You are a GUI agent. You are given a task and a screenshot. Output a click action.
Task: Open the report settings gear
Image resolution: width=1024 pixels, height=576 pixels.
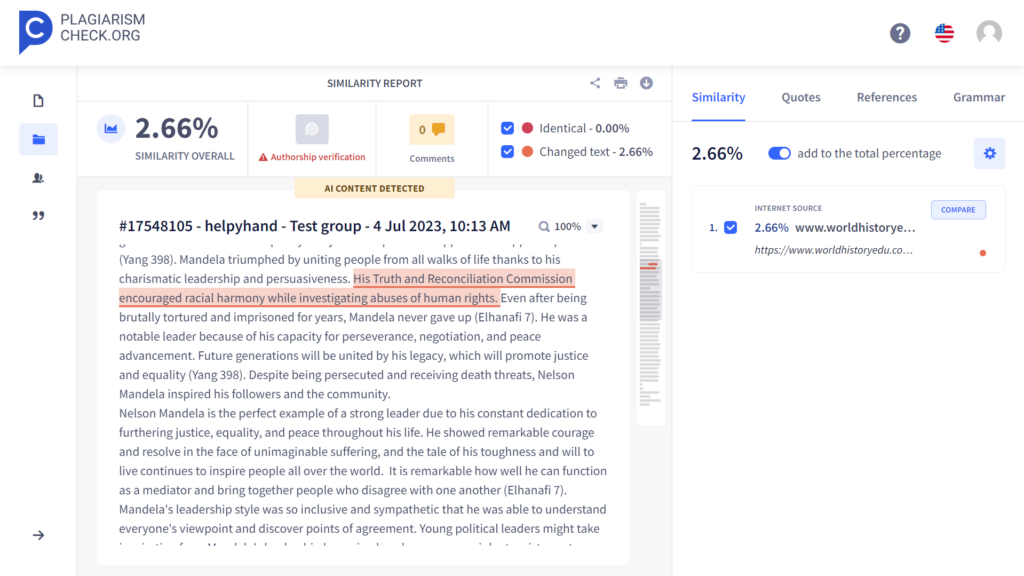click(989, 153)
